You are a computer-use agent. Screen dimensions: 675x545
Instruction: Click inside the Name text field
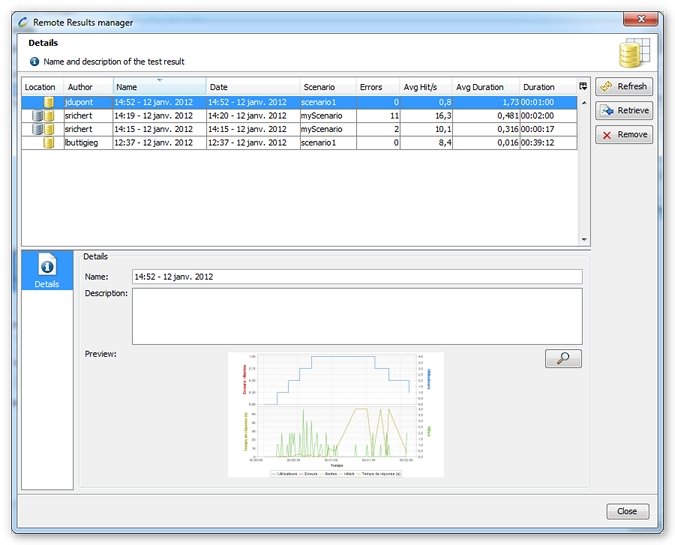(x=356, y=277)
